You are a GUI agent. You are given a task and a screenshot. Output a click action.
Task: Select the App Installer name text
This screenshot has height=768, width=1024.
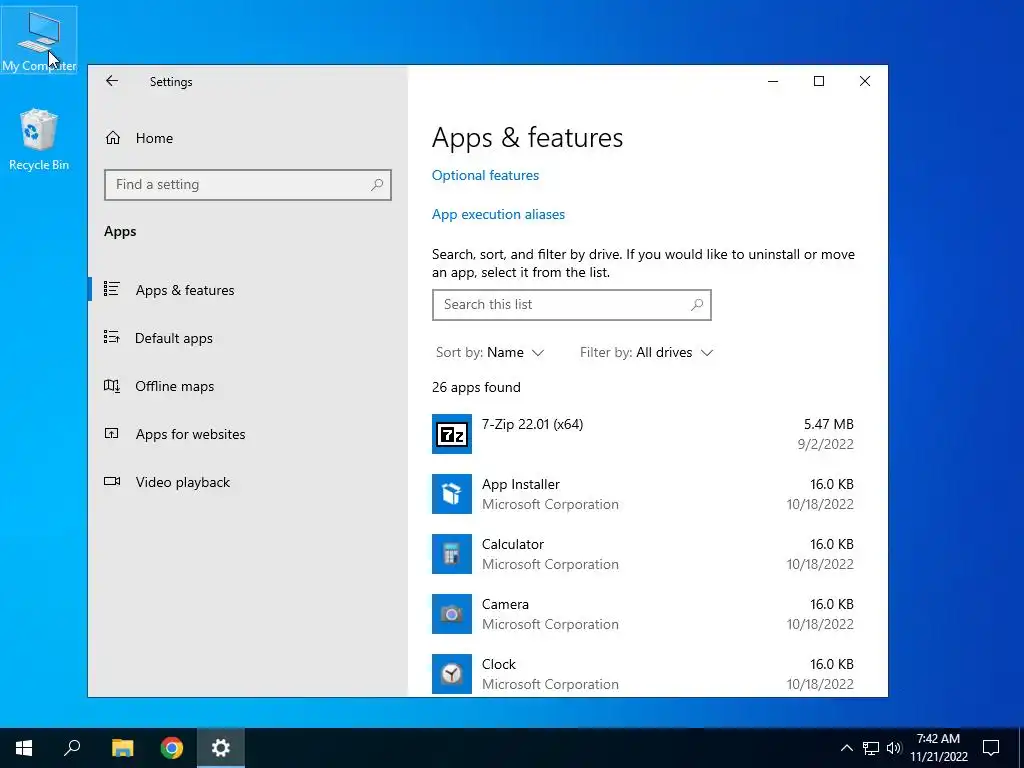tap(520, 485)
